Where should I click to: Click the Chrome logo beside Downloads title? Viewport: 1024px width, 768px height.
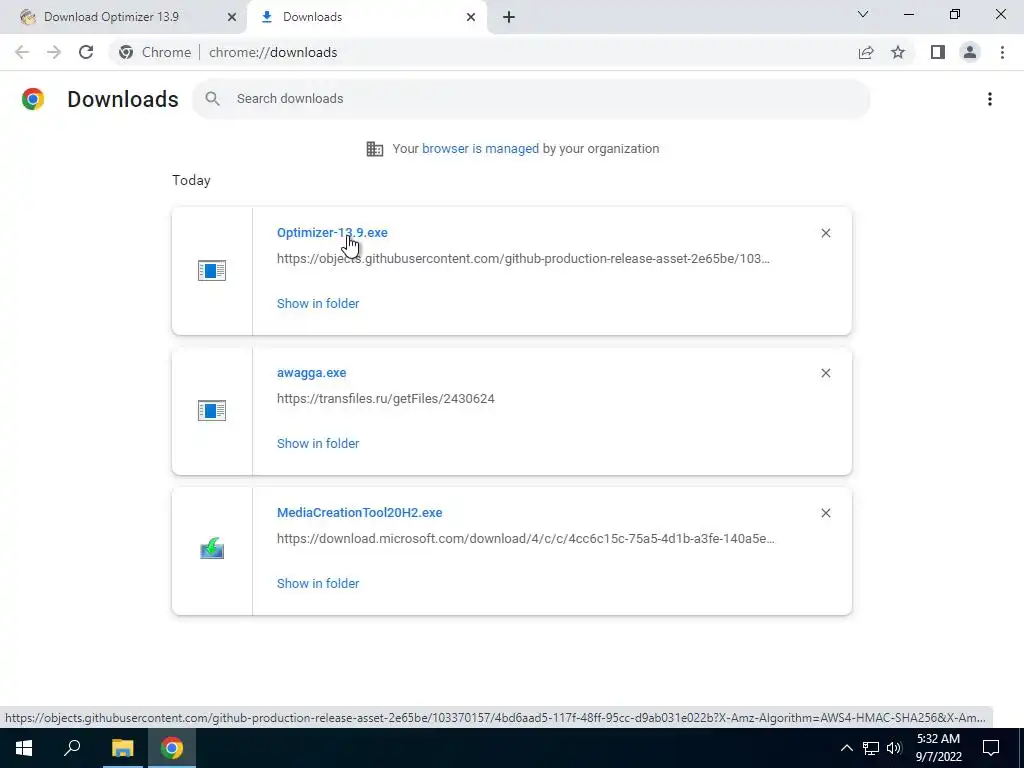(33, 99)
